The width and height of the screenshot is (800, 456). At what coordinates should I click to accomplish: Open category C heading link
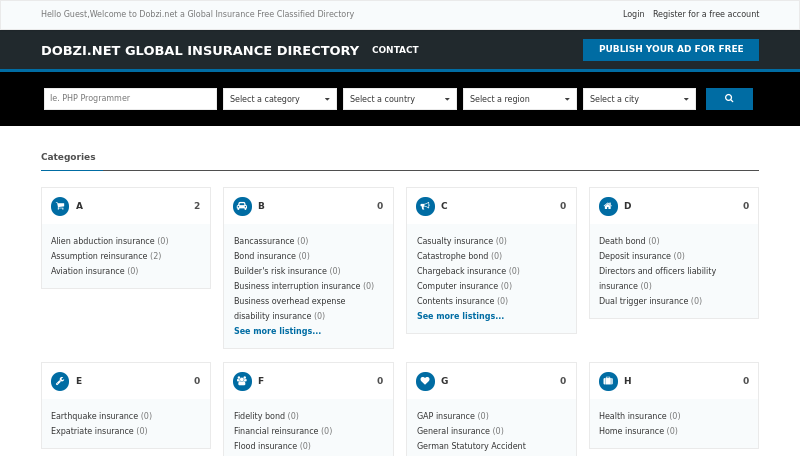pyautogui.click(x=444, y=206)
